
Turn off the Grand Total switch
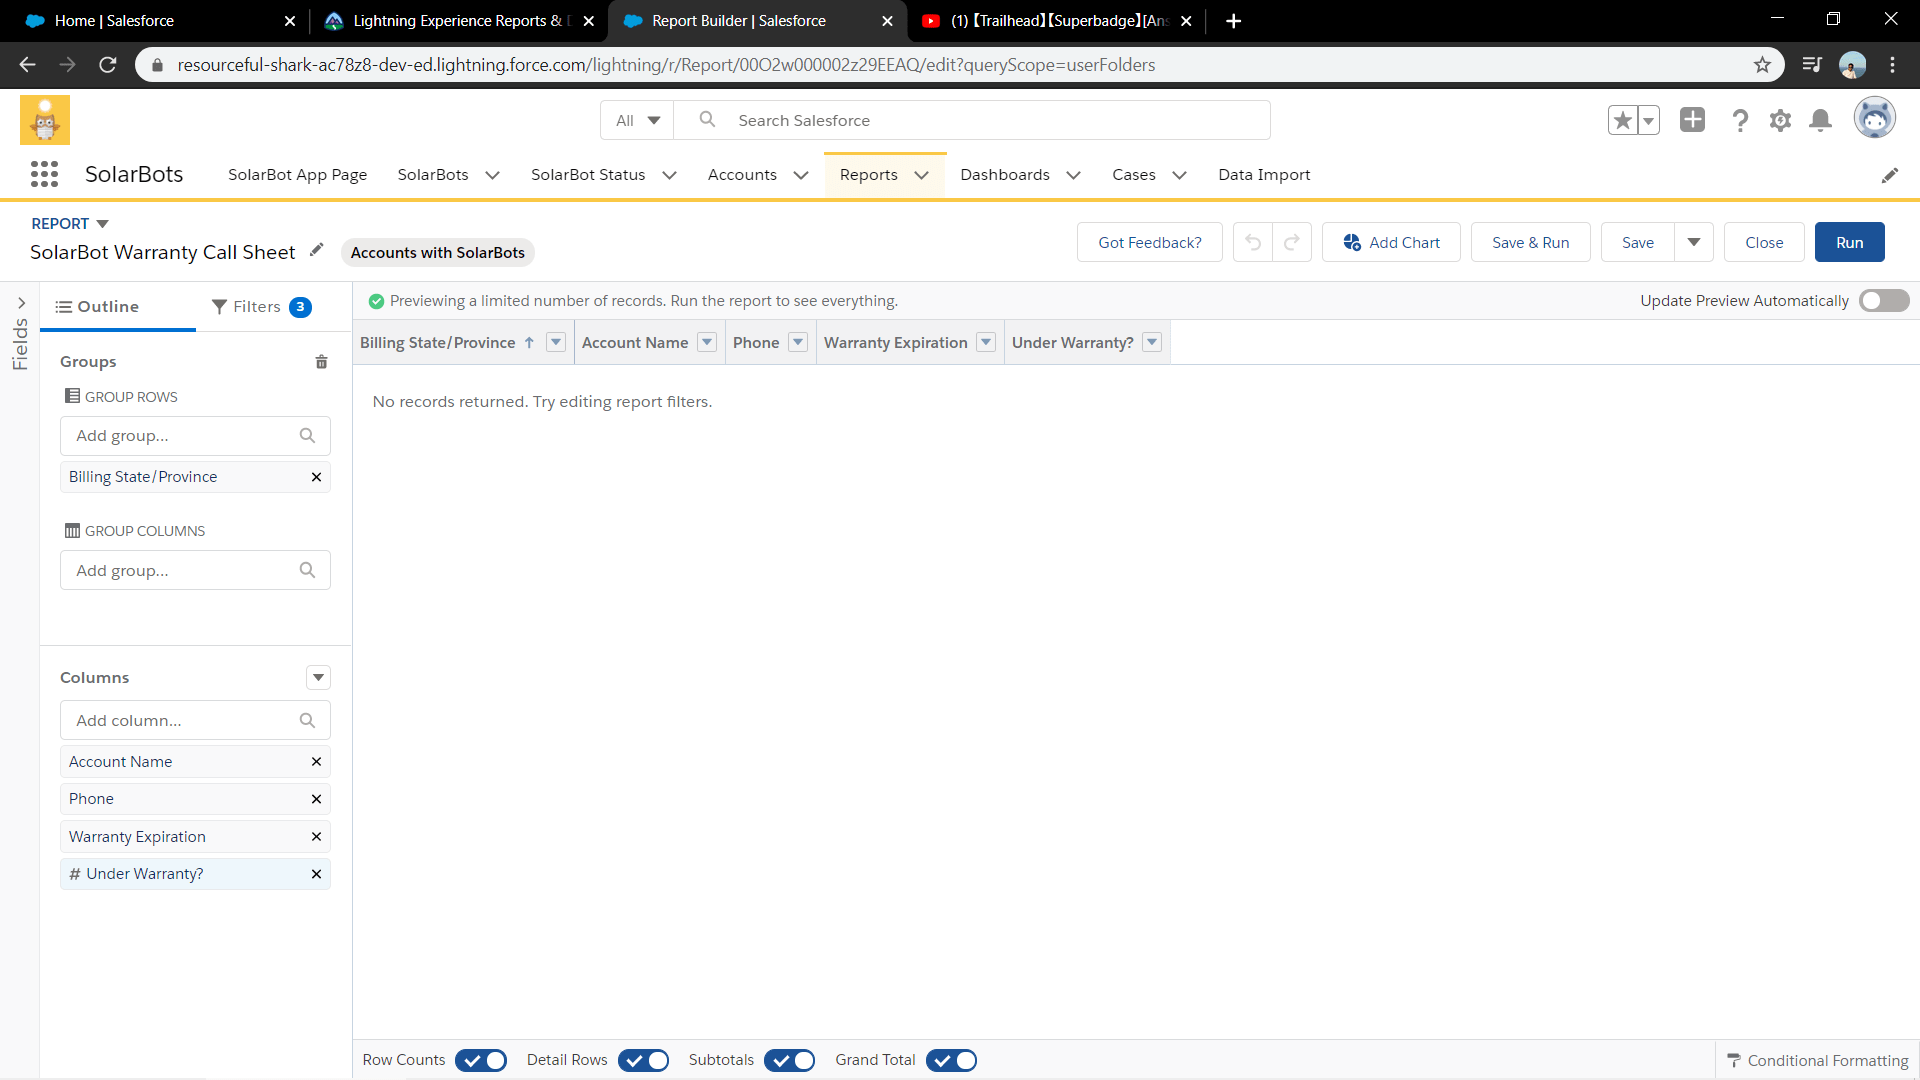pyautogui.click(x=951, y=1060)
